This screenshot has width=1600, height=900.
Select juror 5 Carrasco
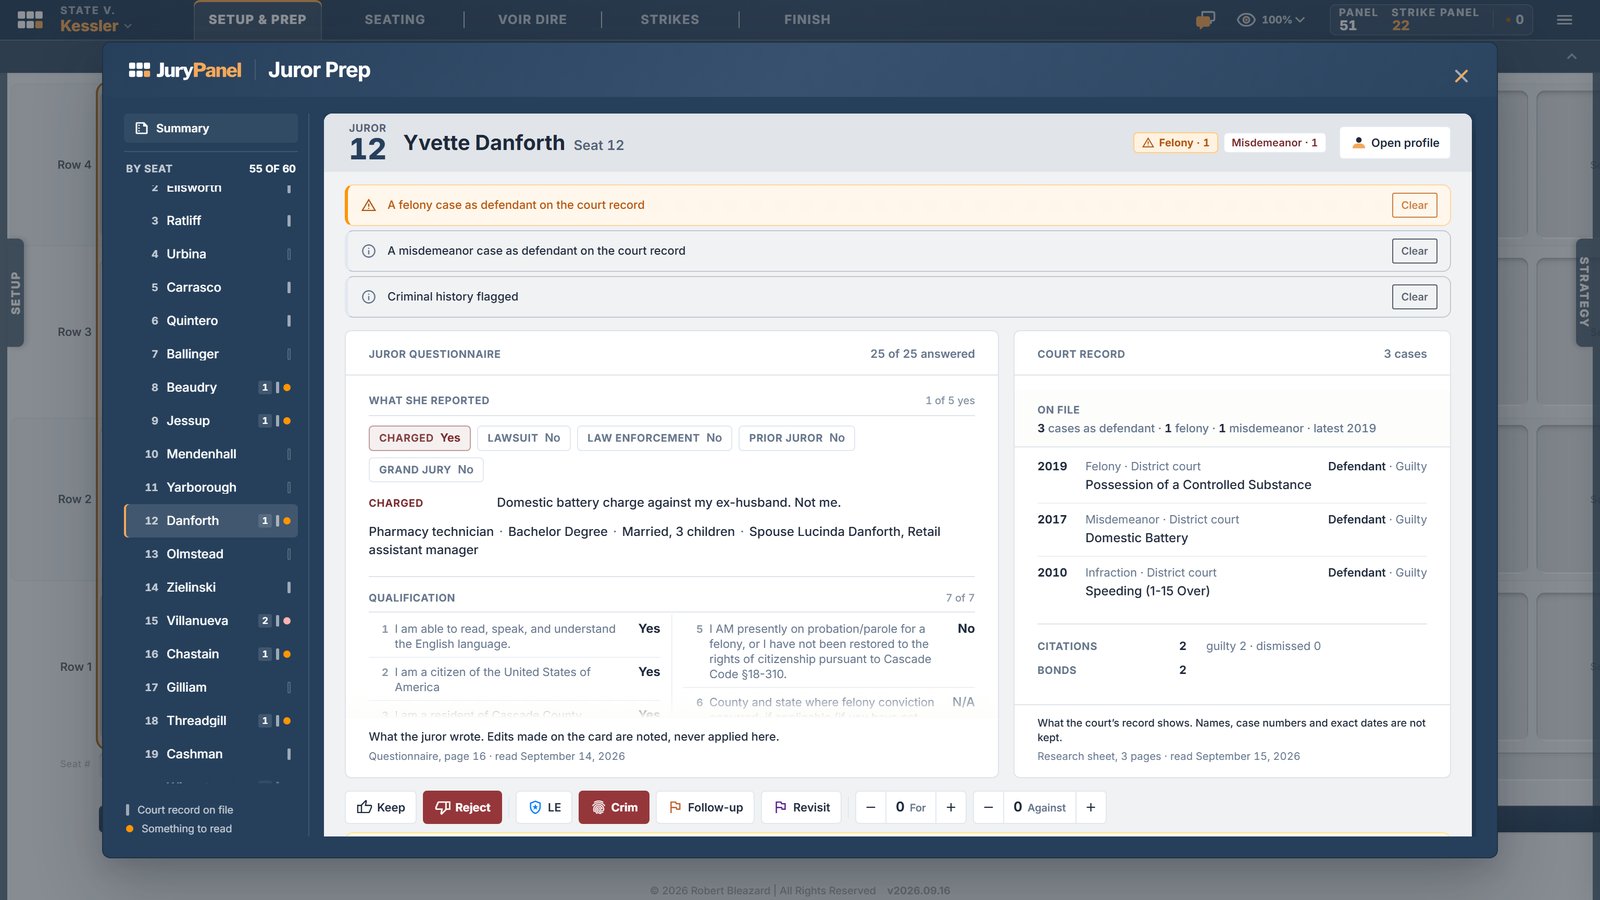pos(211,287)
